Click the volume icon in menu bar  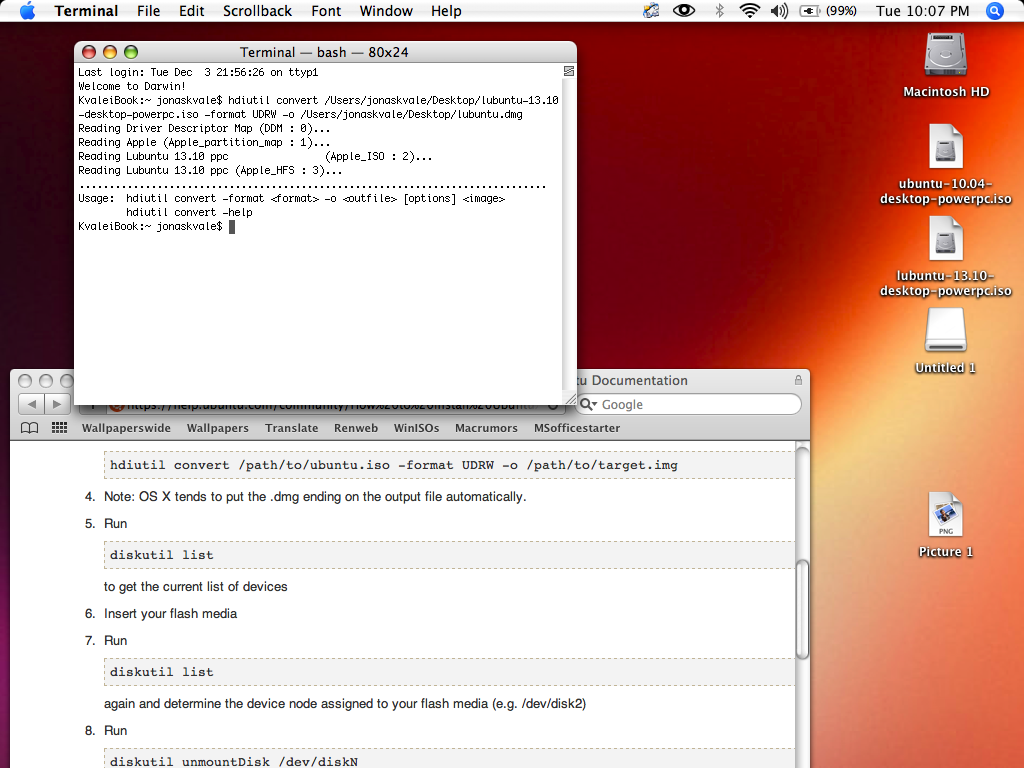pyautogui.click(x=779, y=11)
